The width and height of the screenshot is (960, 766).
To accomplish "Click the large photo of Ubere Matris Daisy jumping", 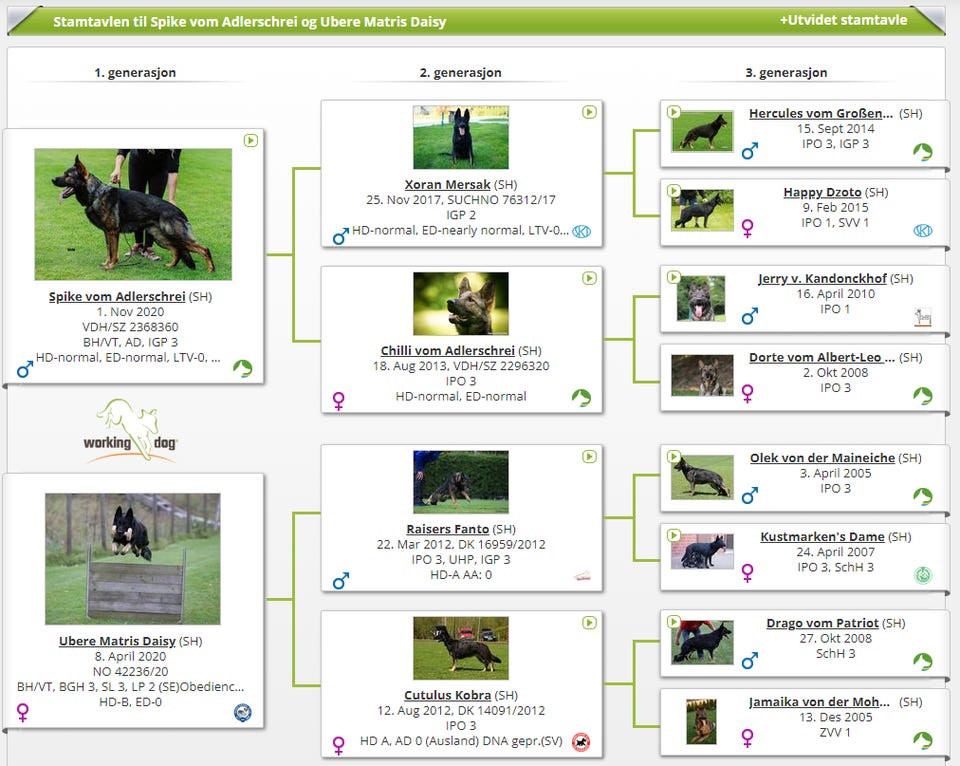I will point(133,559).
